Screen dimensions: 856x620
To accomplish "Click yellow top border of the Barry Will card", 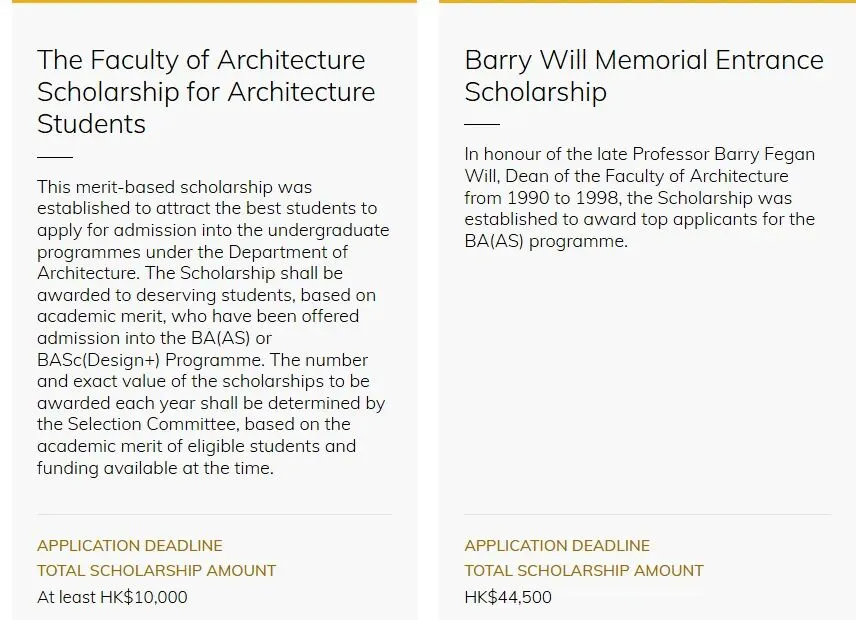I will (647, 2).
